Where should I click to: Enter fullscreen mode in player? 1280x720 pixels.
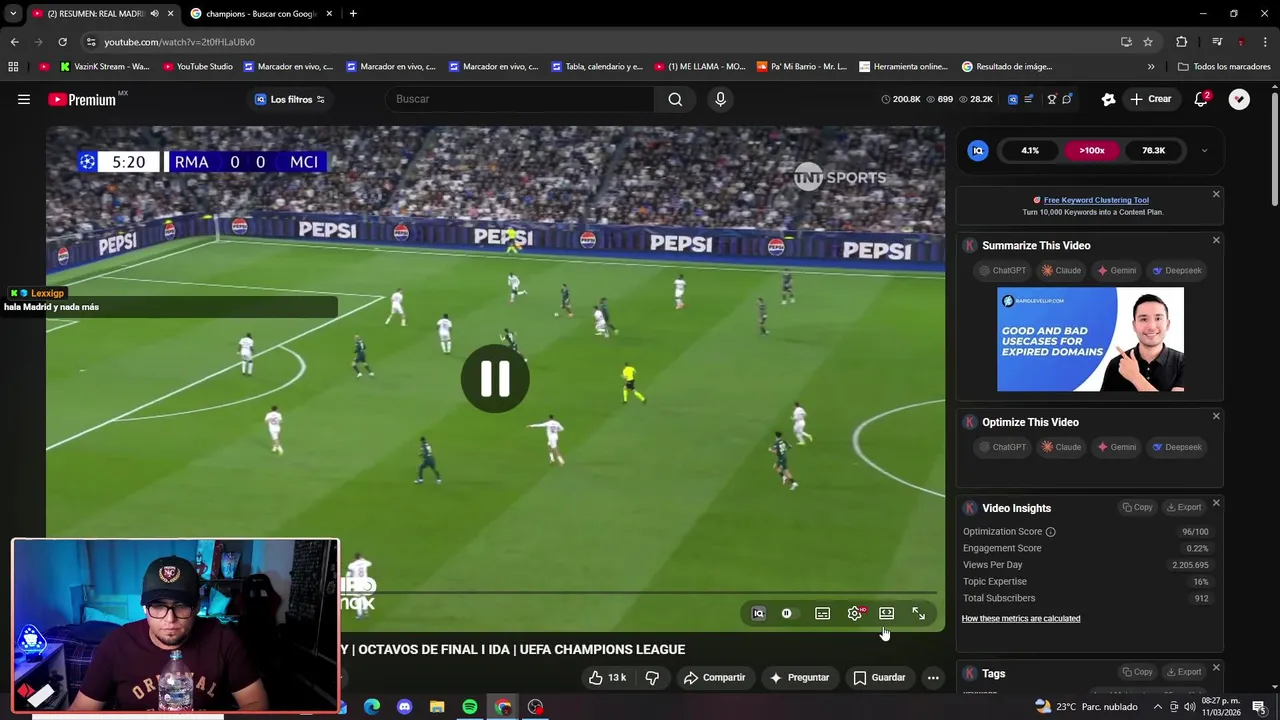click(918, 614)
